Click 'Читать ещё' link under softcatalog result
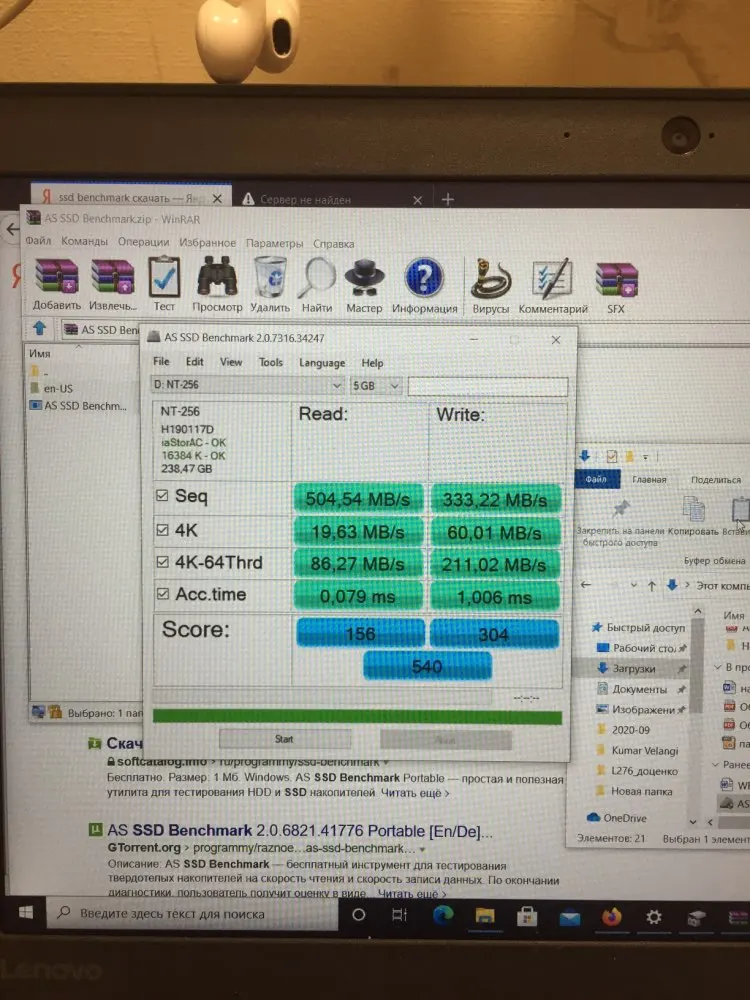Viewport: 750px width, 1000px height. [415, 793]
